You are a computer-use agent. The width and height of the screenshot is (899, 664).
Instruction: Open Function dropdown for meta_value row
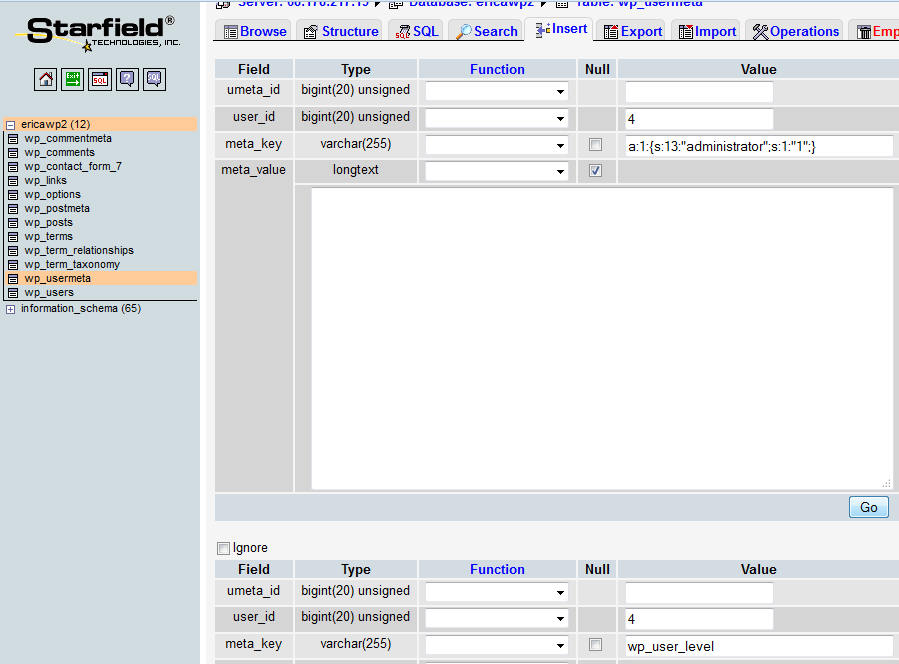click(x=497, y=172)
